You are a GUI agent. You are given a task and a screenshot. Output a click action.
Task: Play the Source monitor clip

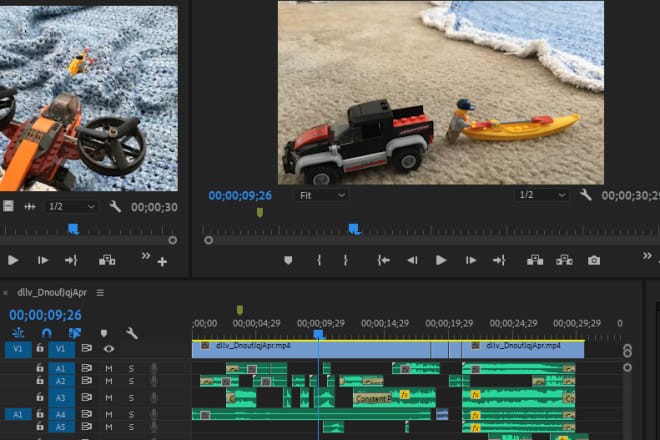point(13,260)
